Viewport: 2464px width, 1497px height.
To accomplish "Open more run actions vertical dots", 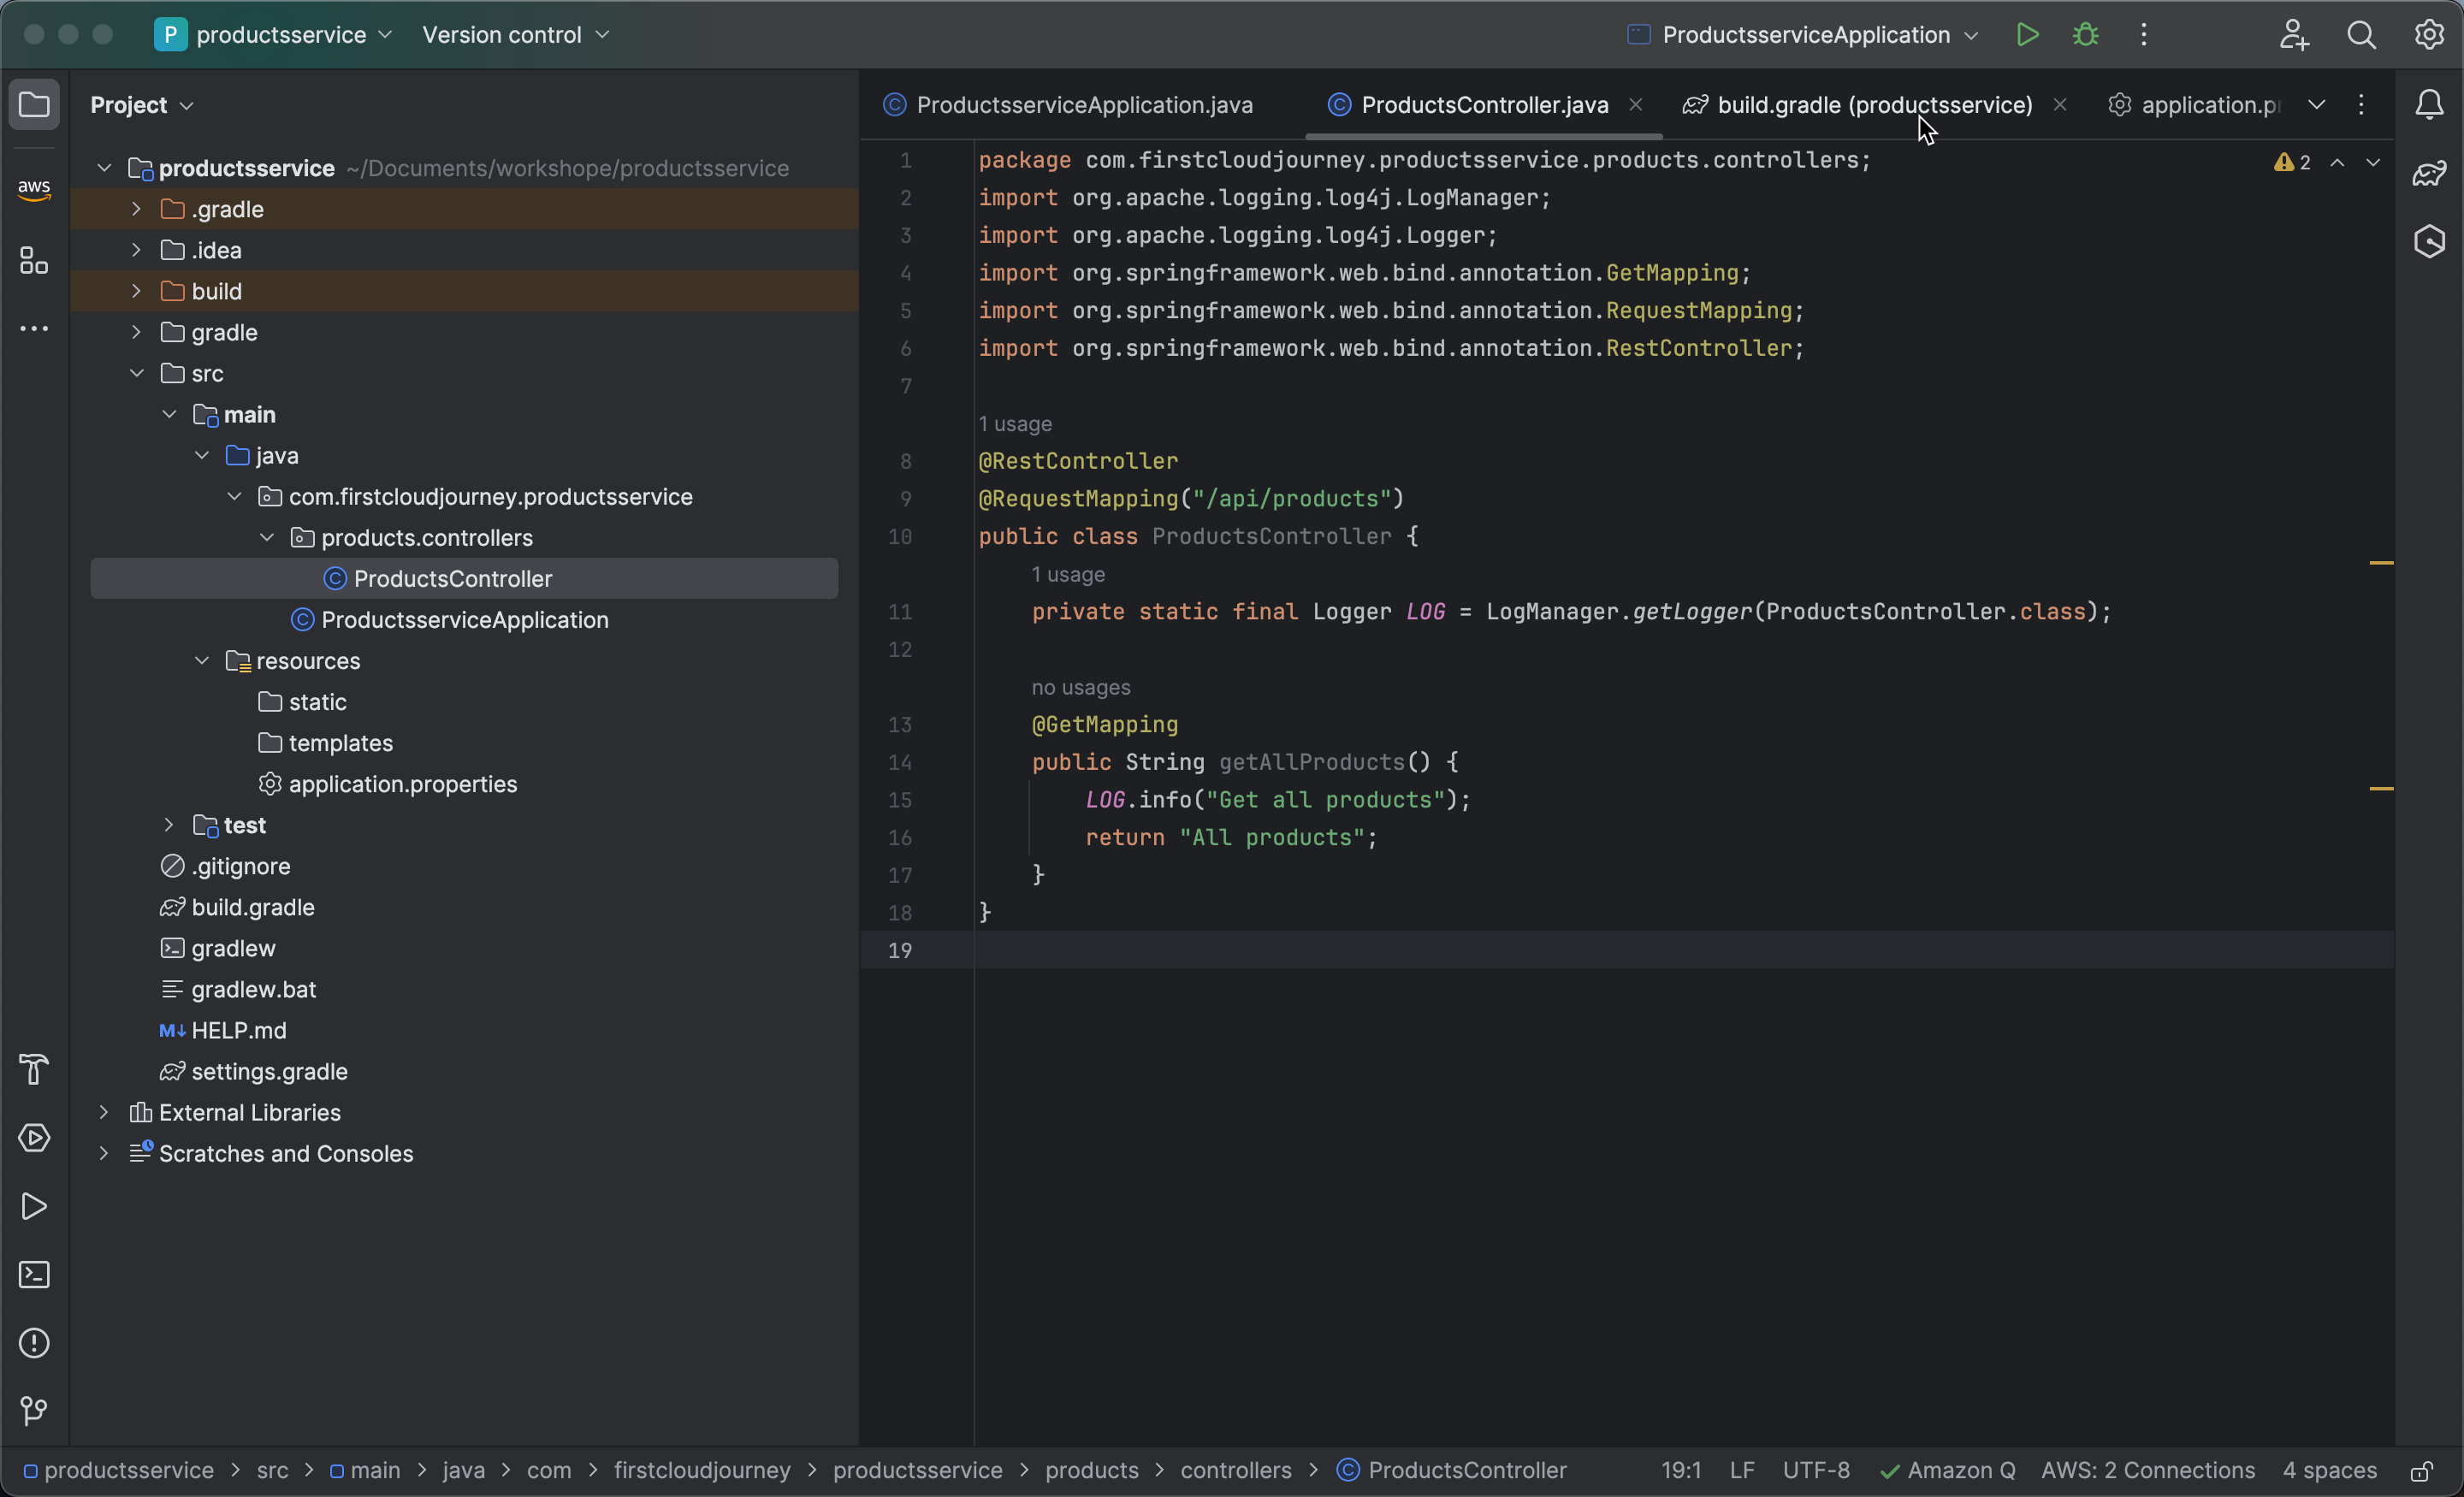I will point(2143,35).
